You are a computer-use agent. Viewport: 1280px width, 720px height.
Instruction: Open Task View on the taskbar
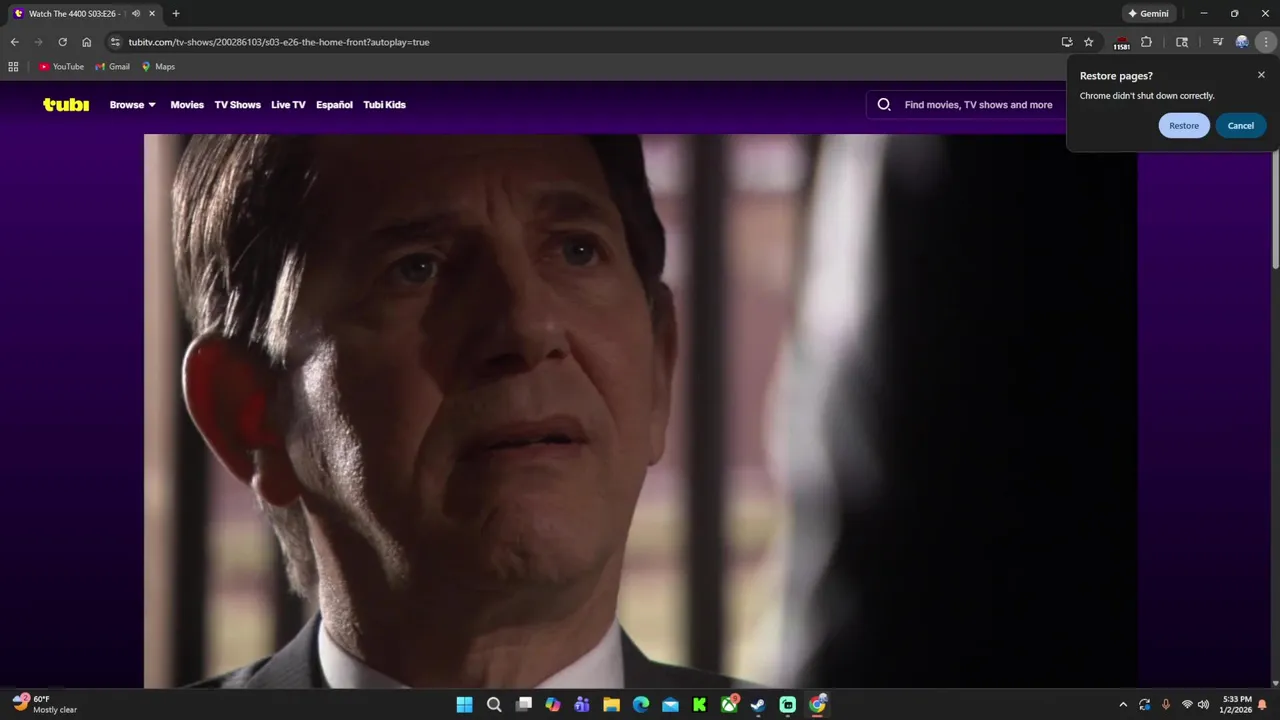pyautogui.click(x=523, y=704)
